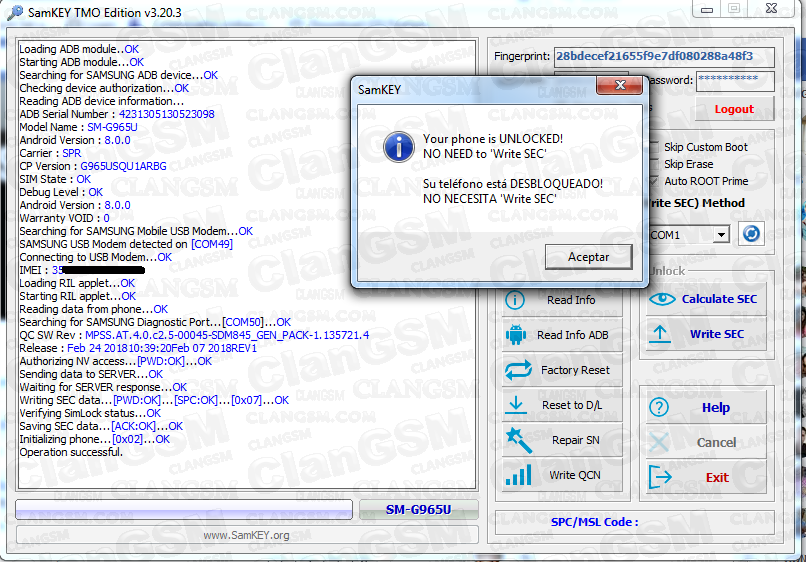Image resolution: width=806 pixels, height=562 pixels.
Task: Click the ADB Serial Number value 4231305130523098
Action: click(x=167, y=114)
